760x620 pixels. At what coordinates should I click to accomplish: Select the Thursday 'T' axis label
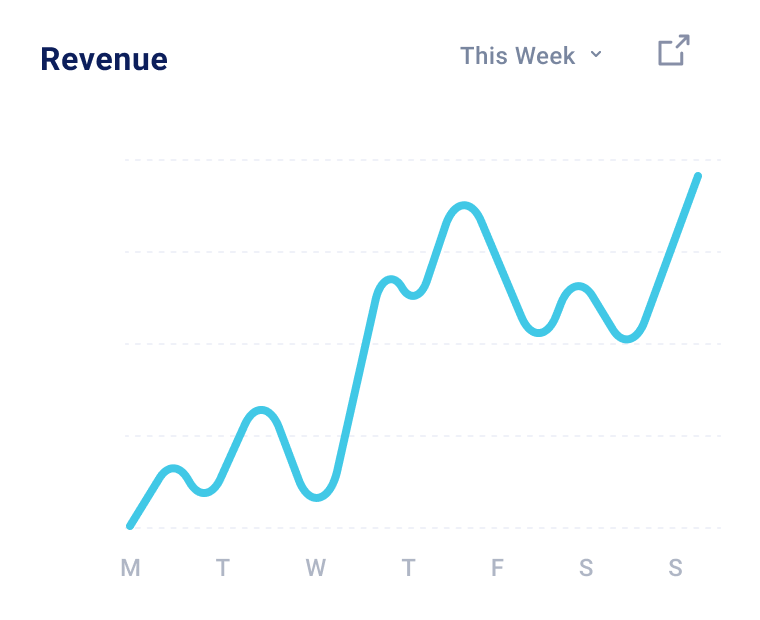(408, 569)
